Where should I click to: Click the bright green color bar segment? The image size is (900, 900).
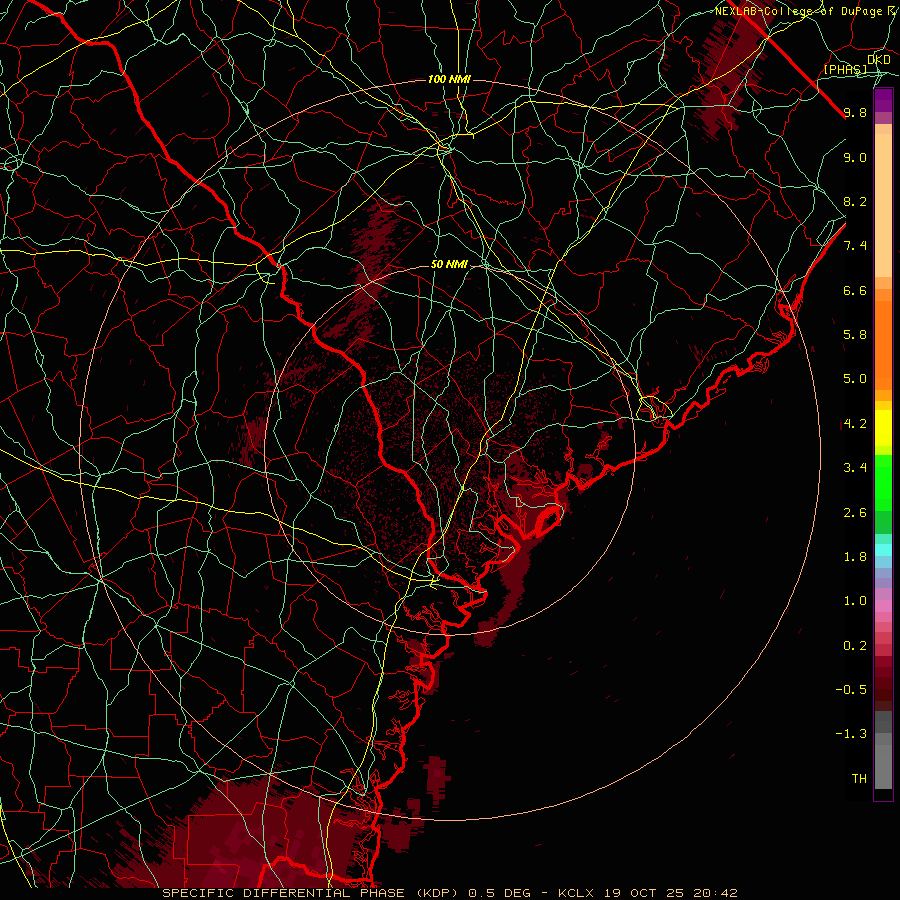(883, 482)
